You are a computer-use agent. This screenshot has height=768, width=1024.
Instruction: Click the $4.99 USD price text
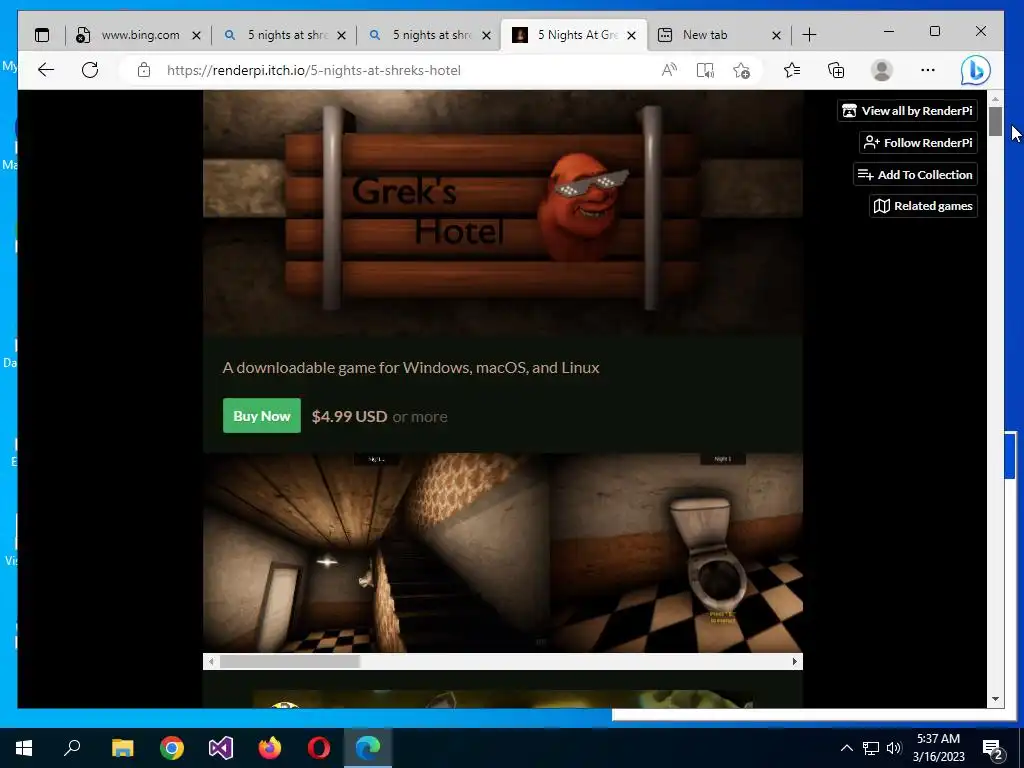pos(349,416)
